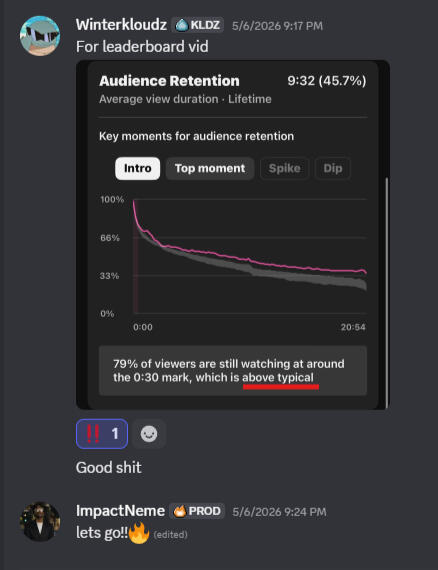Click the ImpactNeme username
The image size is (438, 570).
click(120, 511)
